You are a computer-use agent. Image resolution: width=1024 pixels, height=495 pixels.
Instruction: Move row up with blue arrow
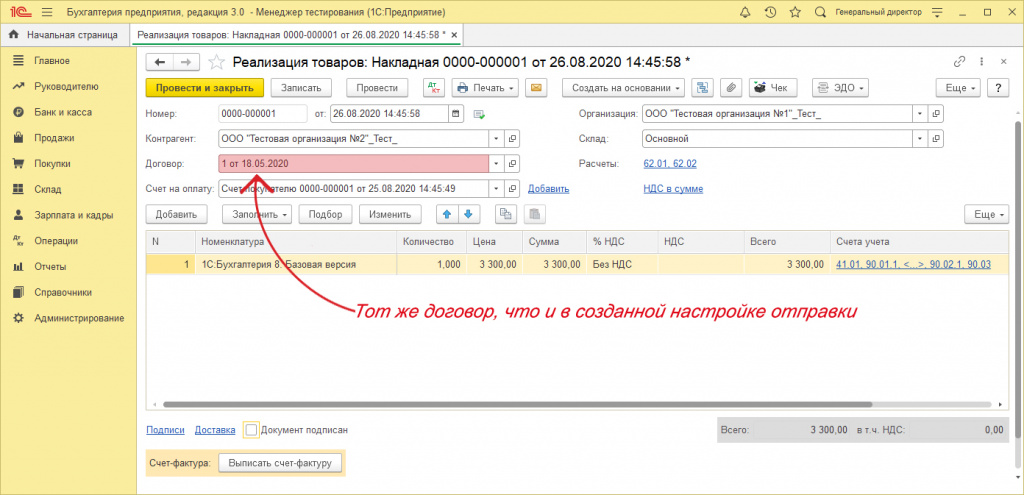pos(447,214)
